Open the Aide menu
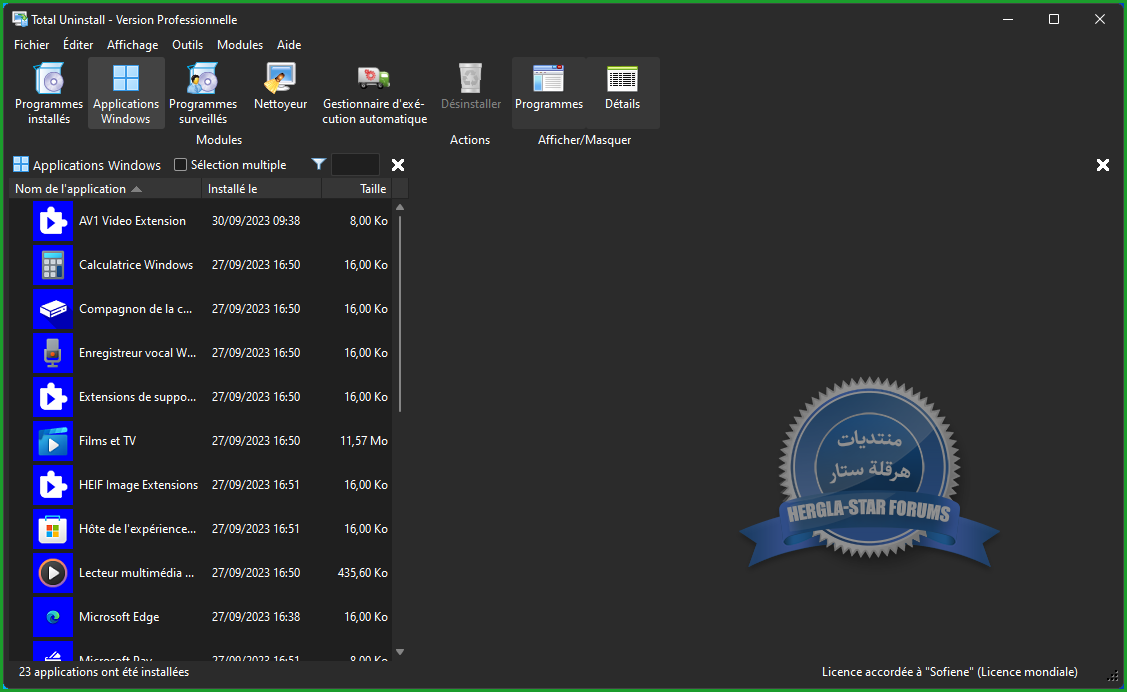This screenshot has height=692, width=1127. pos(289,45)
